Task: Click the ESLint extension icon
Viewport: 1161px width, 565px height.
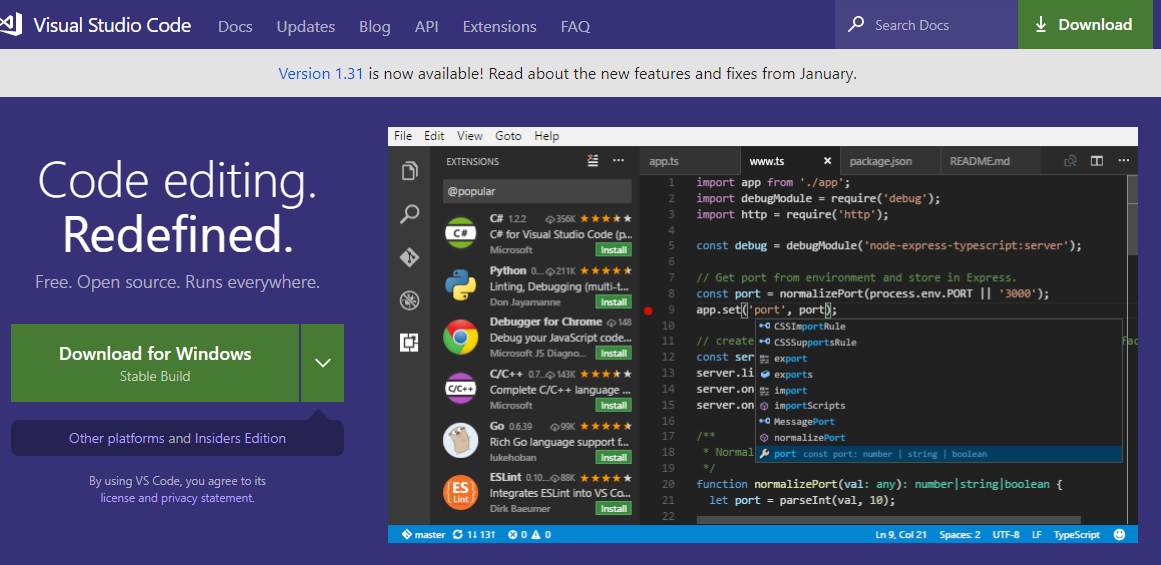Action: [460, 492]
